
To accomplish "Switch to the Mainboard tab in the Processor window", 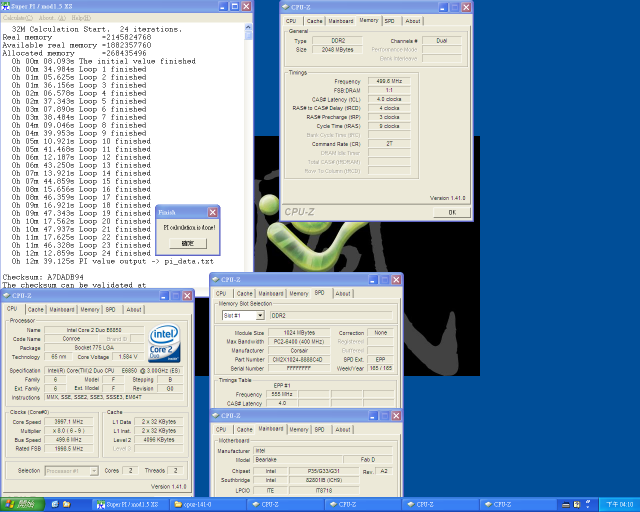I will point(62,309).
